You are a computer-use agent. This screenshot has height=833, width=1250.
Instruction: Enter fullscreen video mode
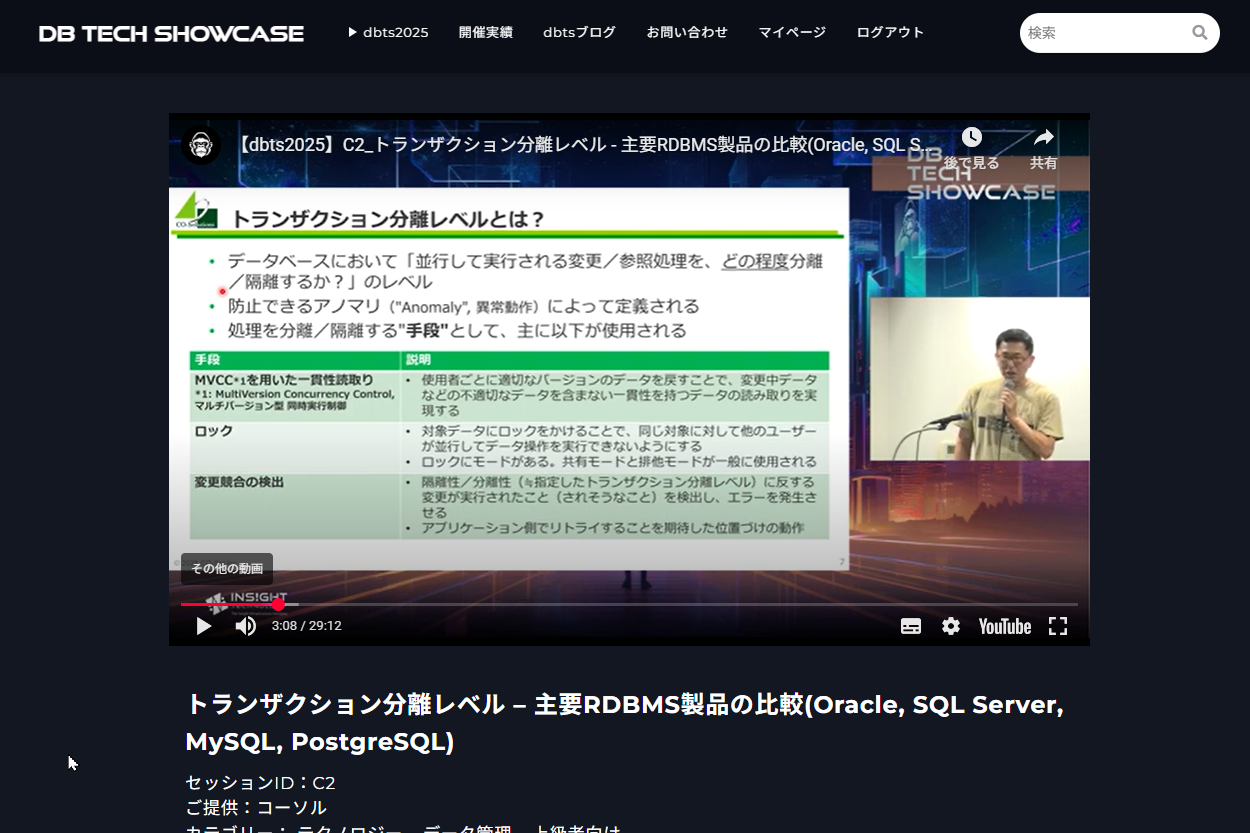[x=1058, y=626]
